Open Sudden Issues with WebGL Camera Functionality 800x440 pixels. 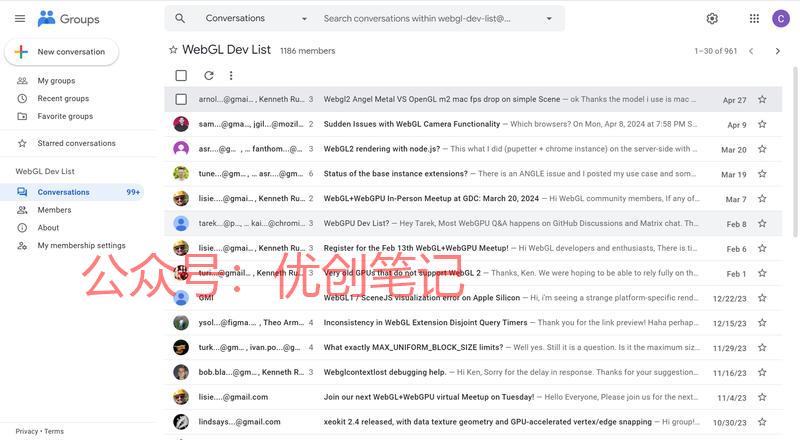tap(412, 124)
